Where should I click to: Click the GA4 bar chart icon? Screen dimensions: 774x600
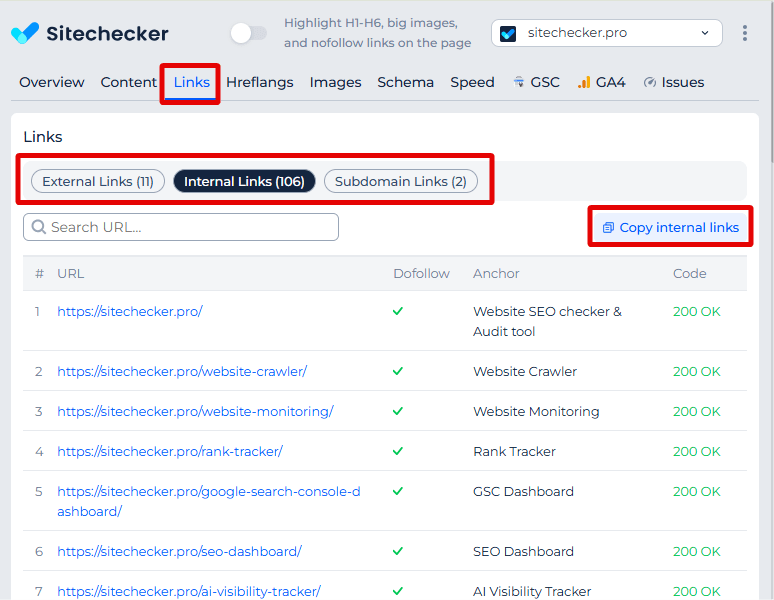tap(584, 82)
